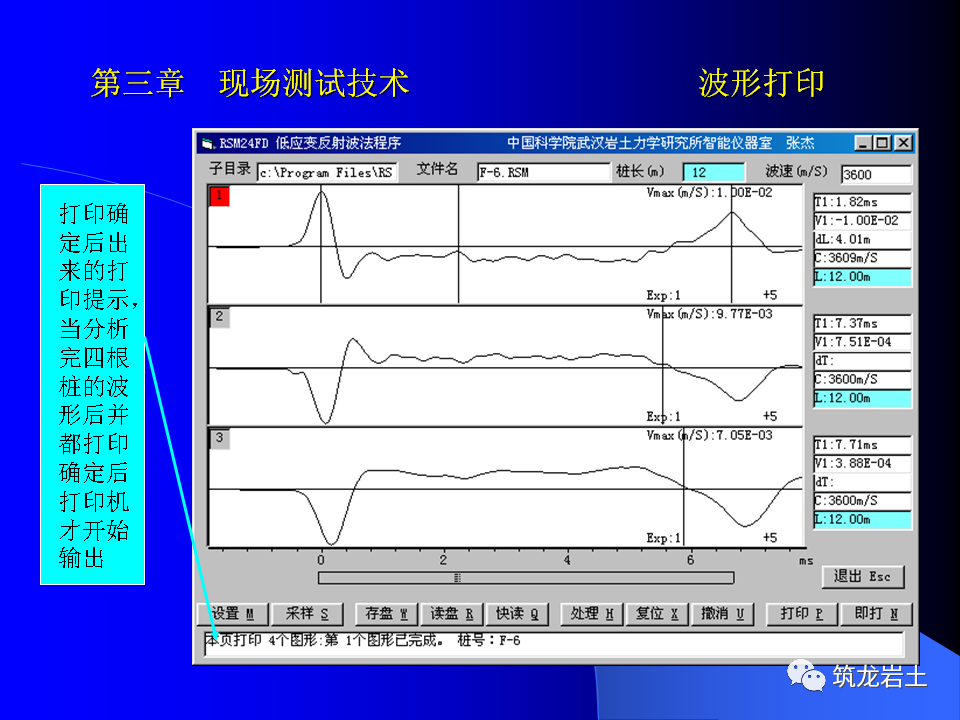
Task: Click the L:12.00m box for channel 3
Action: [862, 519]
